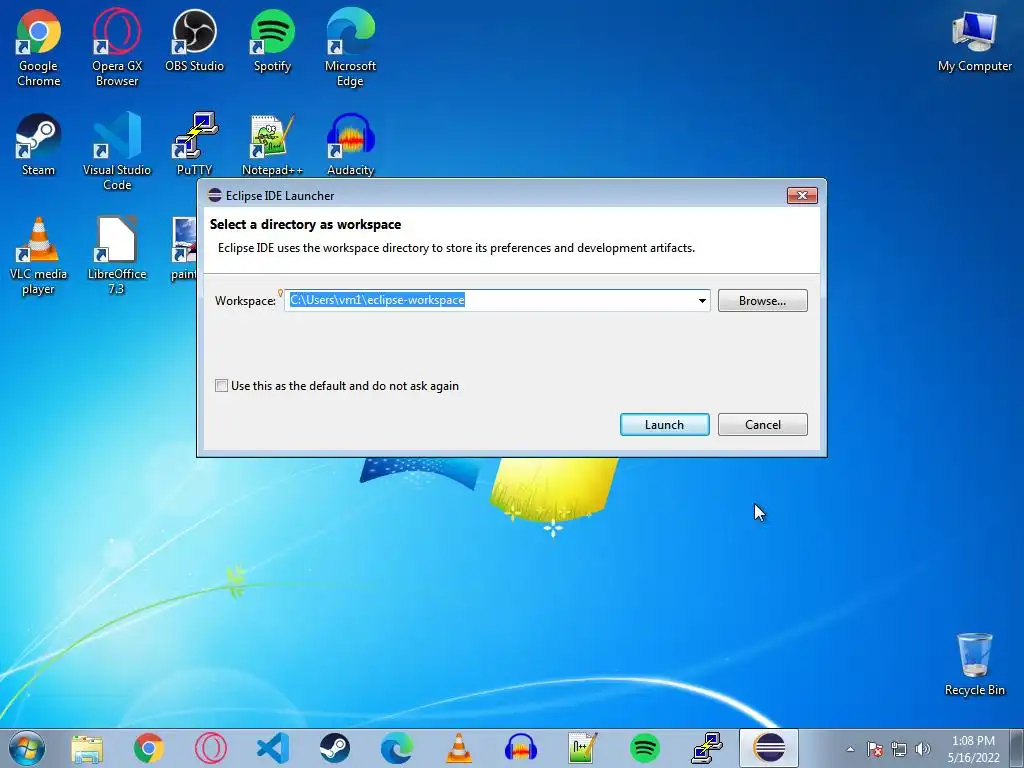Select Audacity desktop shortcut
The width and height of the screenshot is (1024, 768).
pyautogui.click(x=350, y=144)
